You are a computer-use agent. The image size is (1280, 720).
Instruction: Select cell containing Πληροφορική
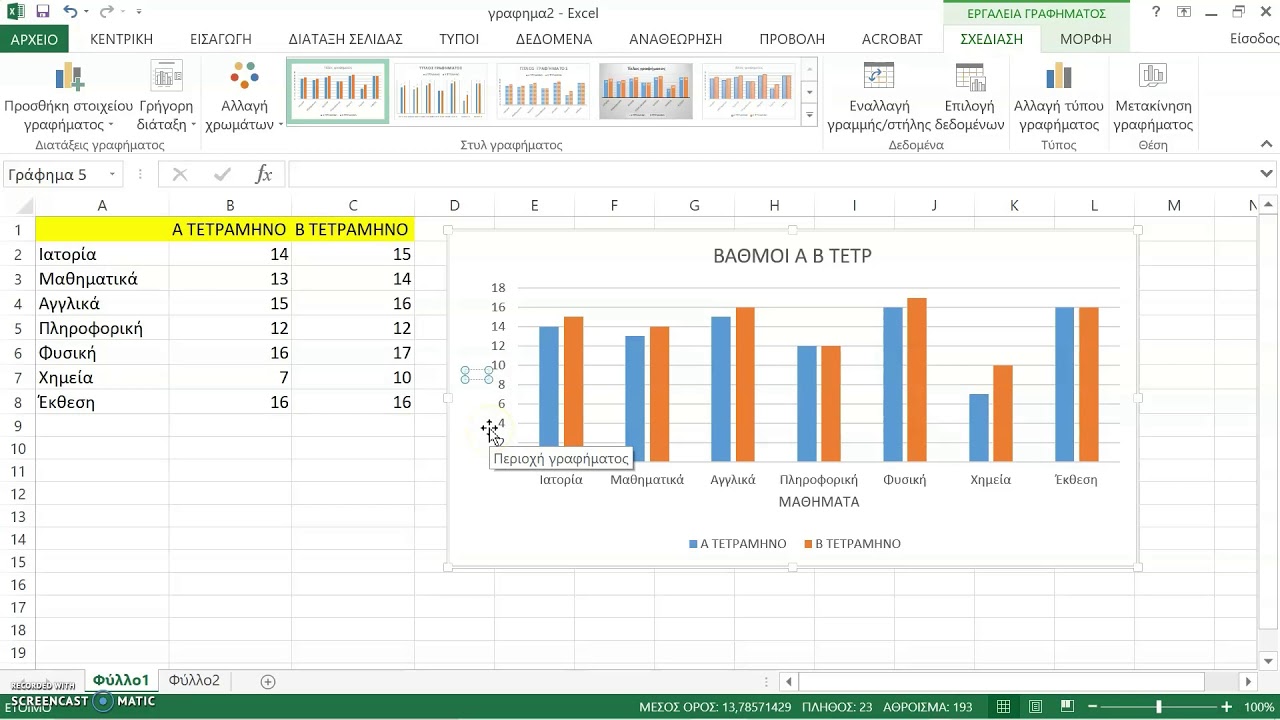coord(102,328)
